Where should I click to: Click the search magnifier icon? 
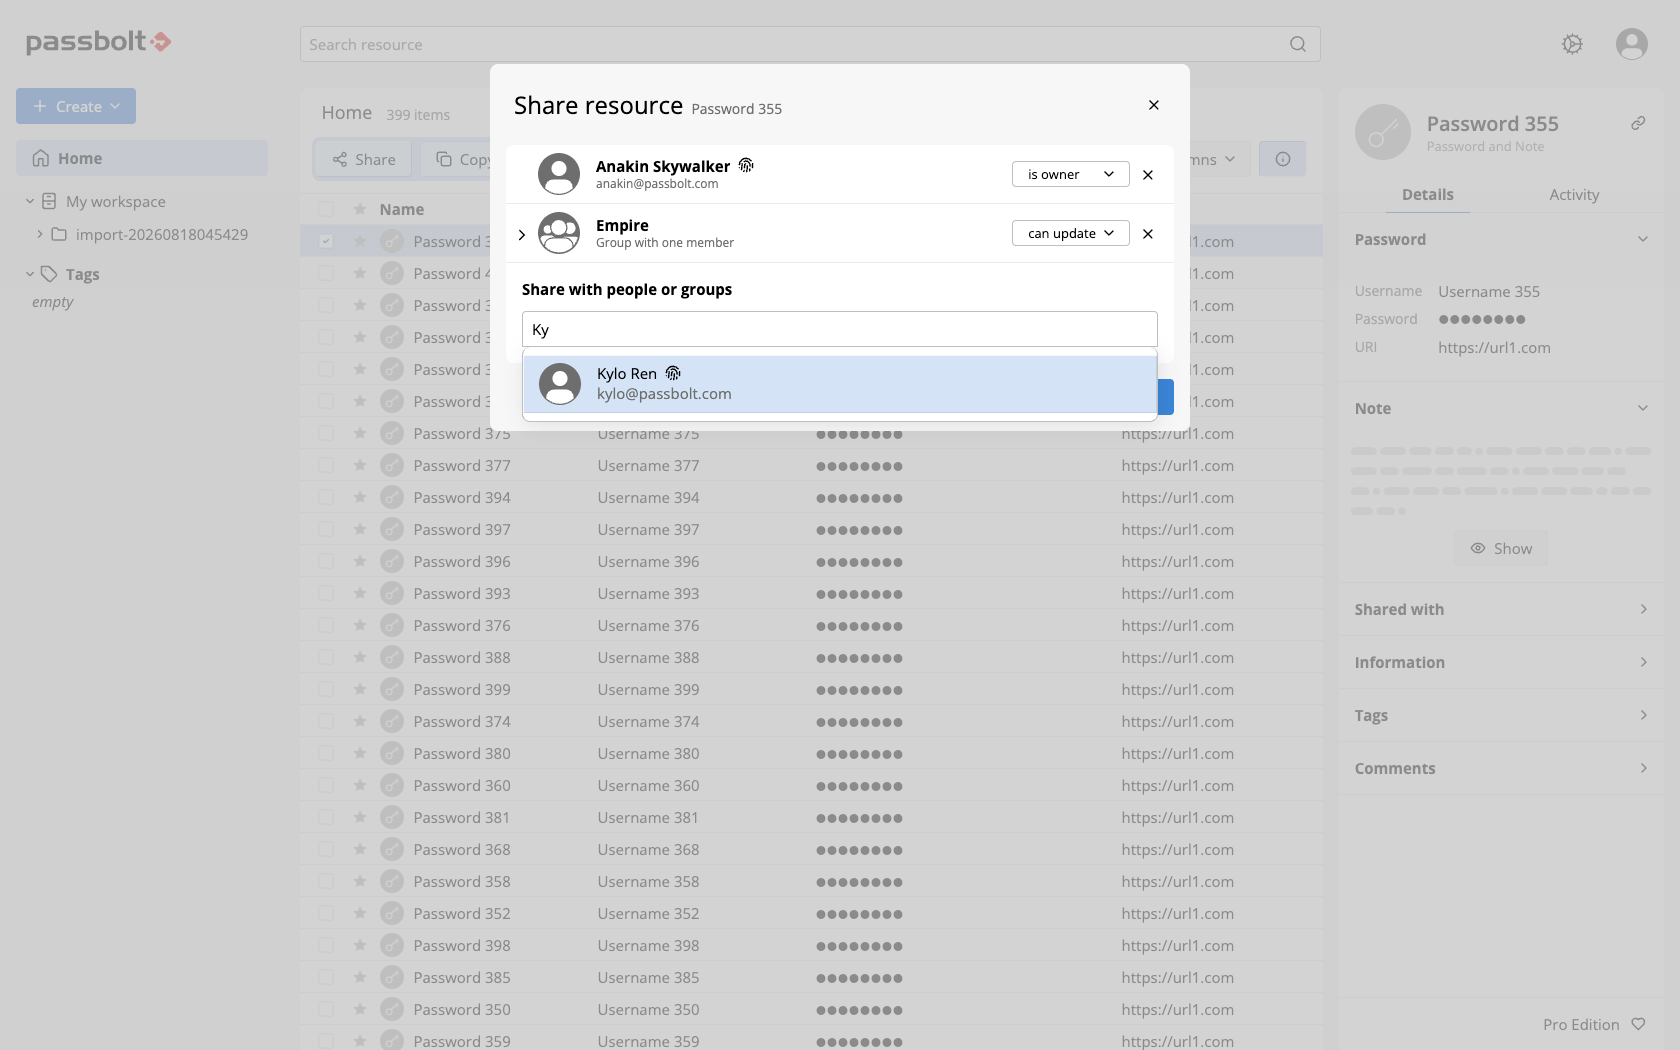tap(1298, 44)
